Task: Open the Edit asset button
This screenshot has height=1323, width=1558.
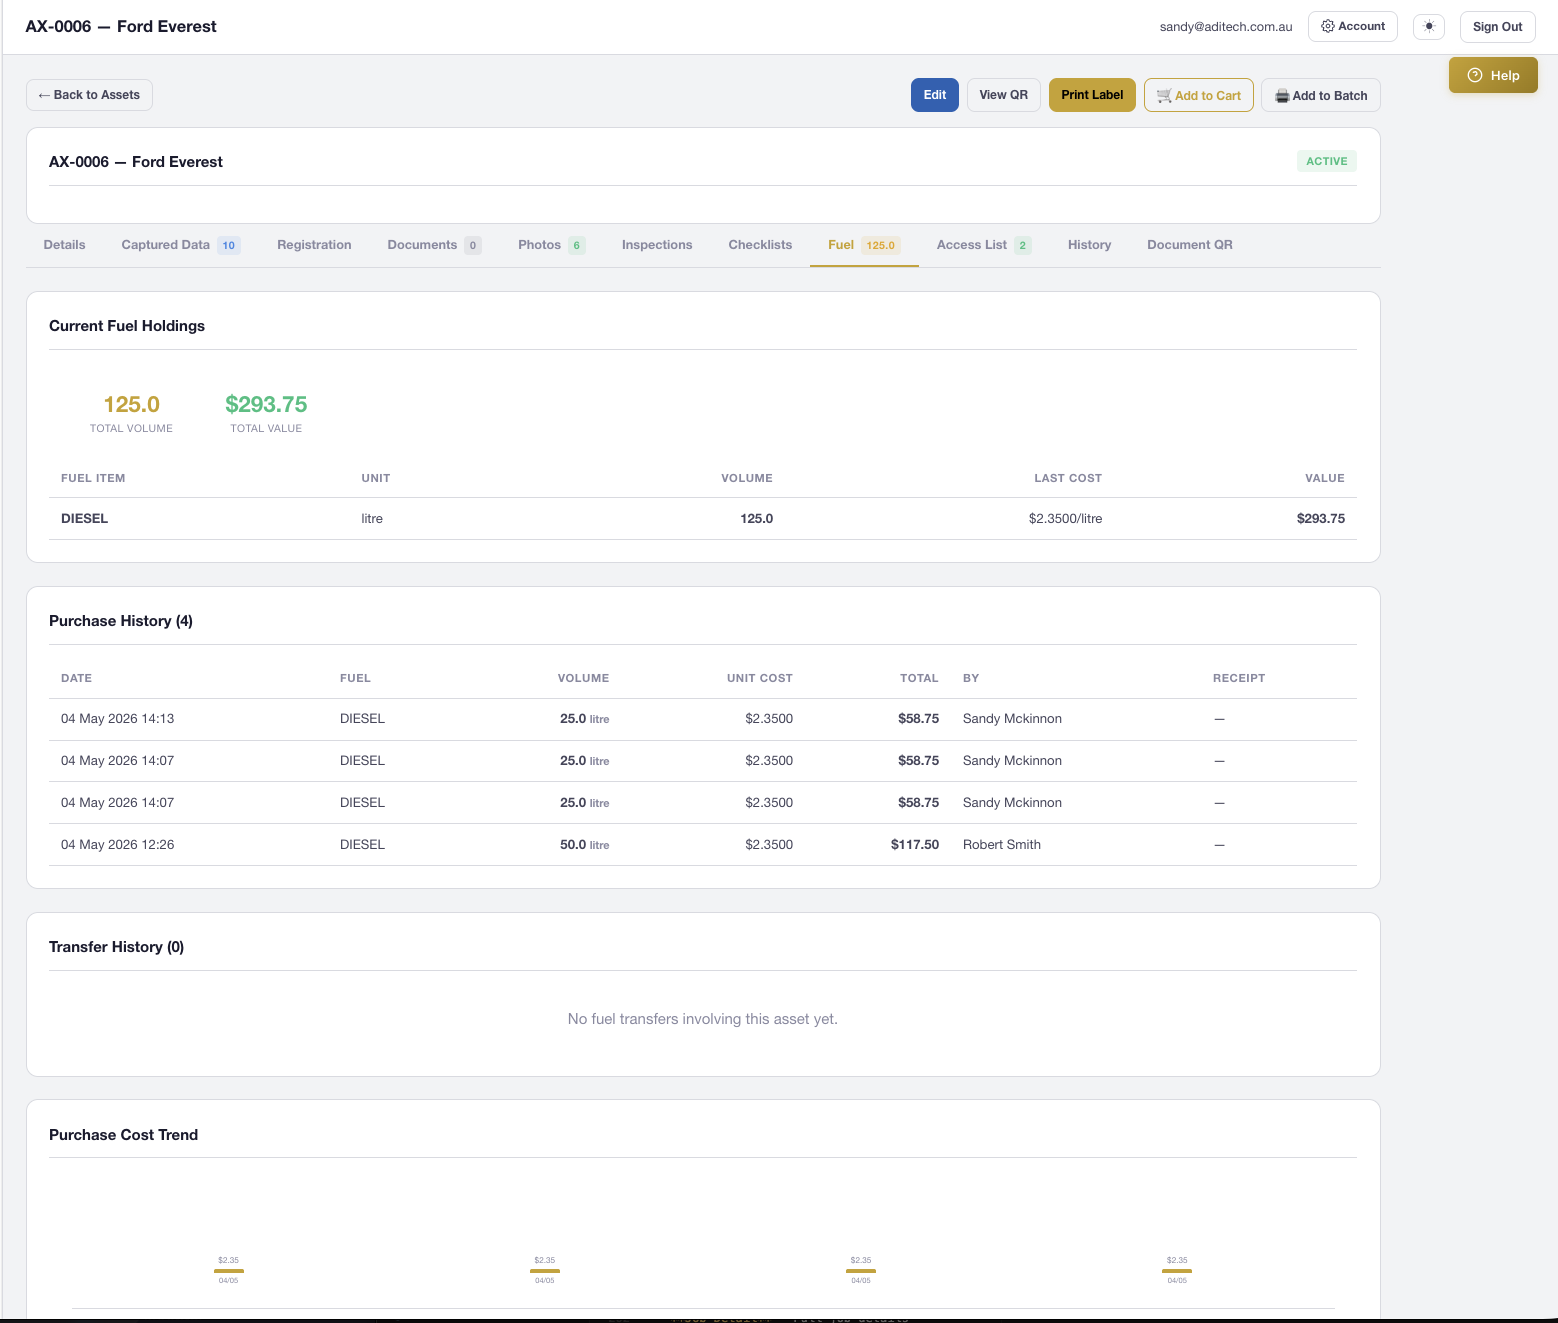Action: [935, 95]
